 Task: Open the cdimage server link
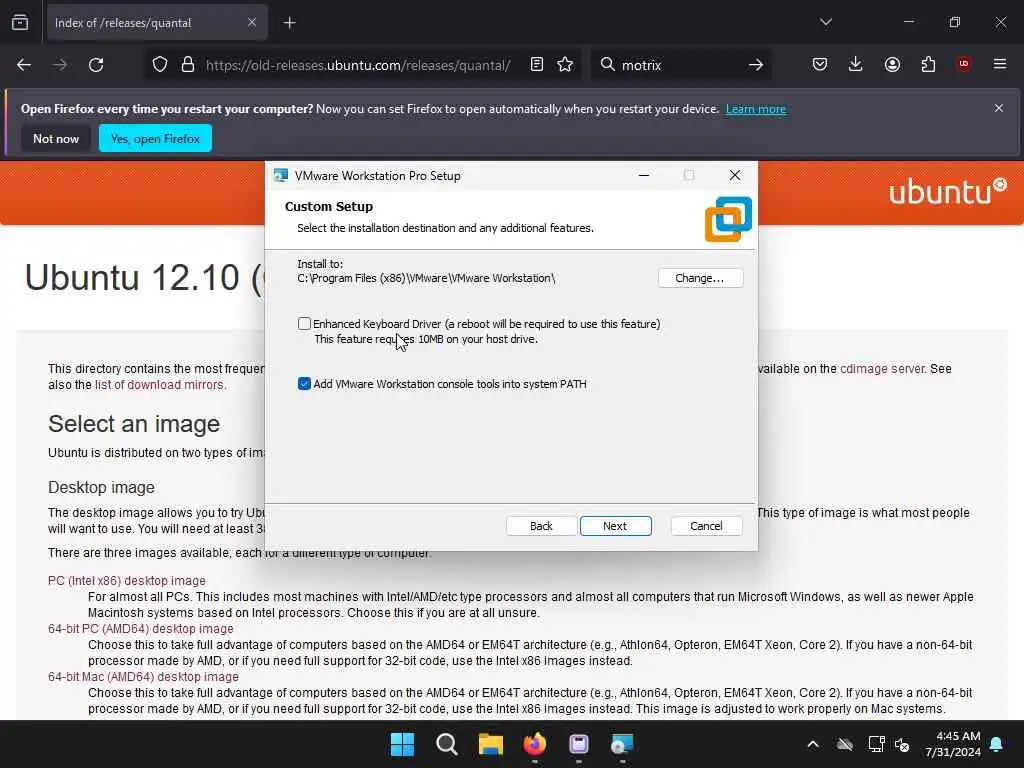[x=882, y=368]
